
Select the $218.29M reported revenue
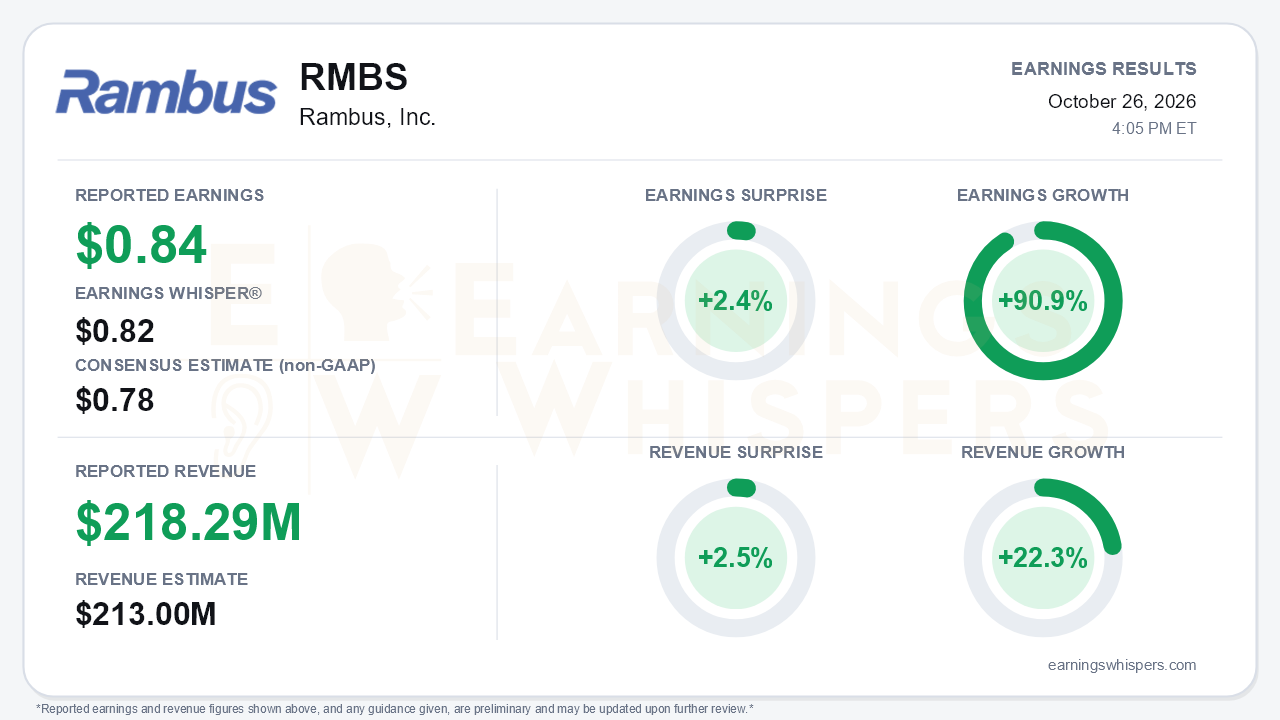pyautogui.click(x=189, y=522)
